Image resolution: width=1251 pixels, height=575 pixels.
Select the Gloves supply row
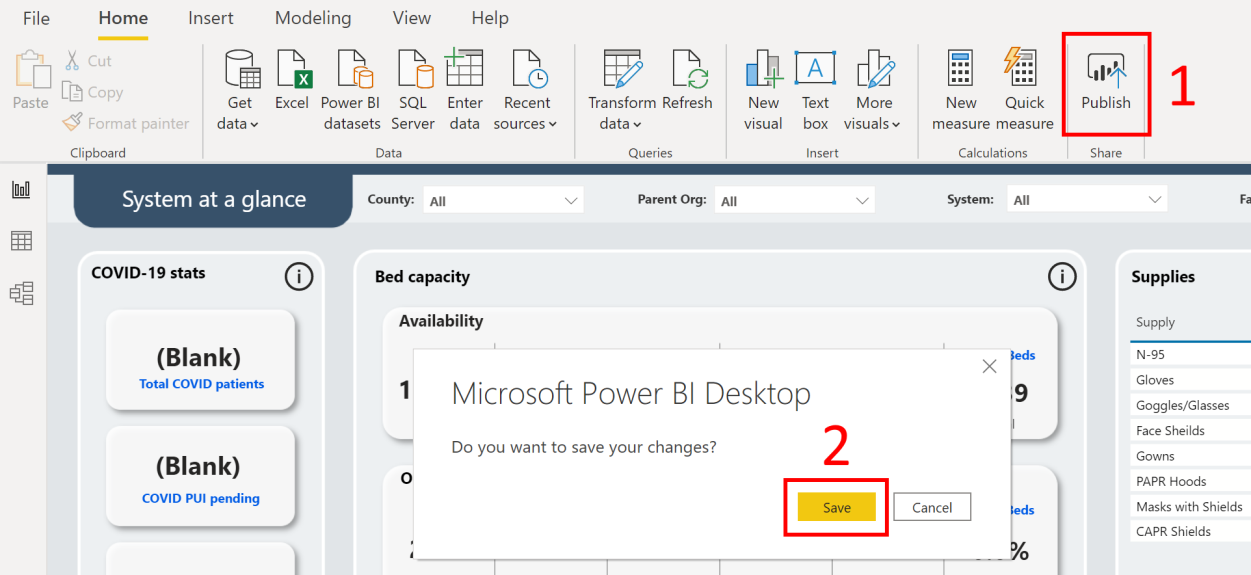[1191, 380]
